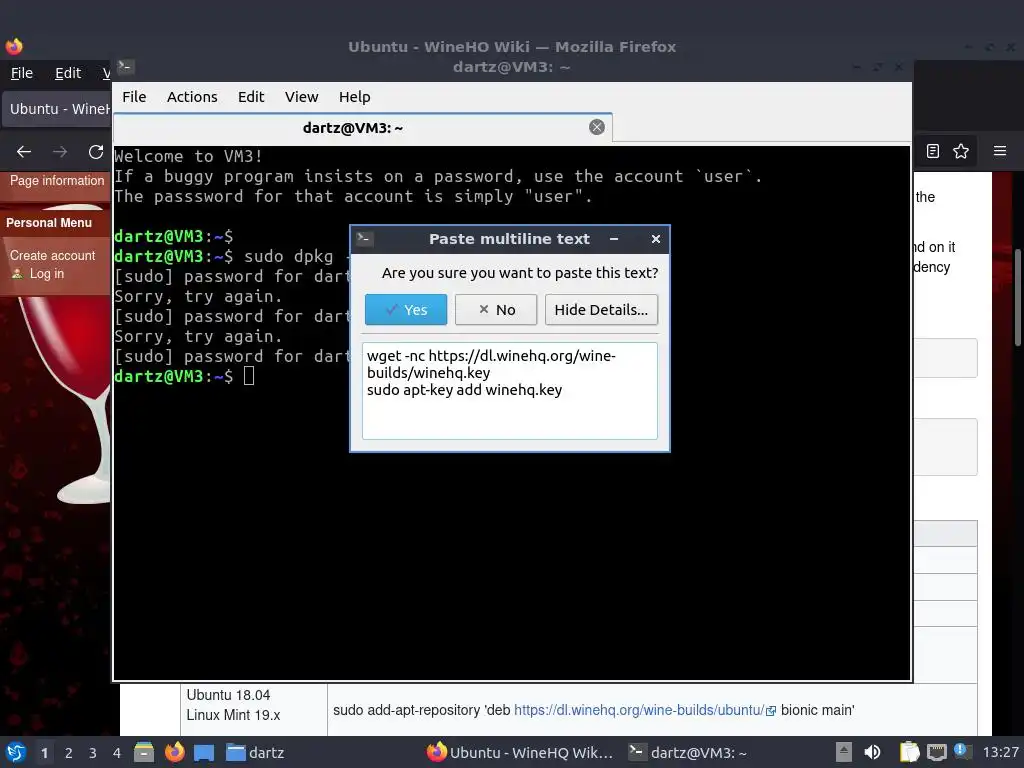Switch to dartz@VM3 terminal taskbar entry
Image resolution: width=1024 pixels, height=768 pixels.
point(688,752)
